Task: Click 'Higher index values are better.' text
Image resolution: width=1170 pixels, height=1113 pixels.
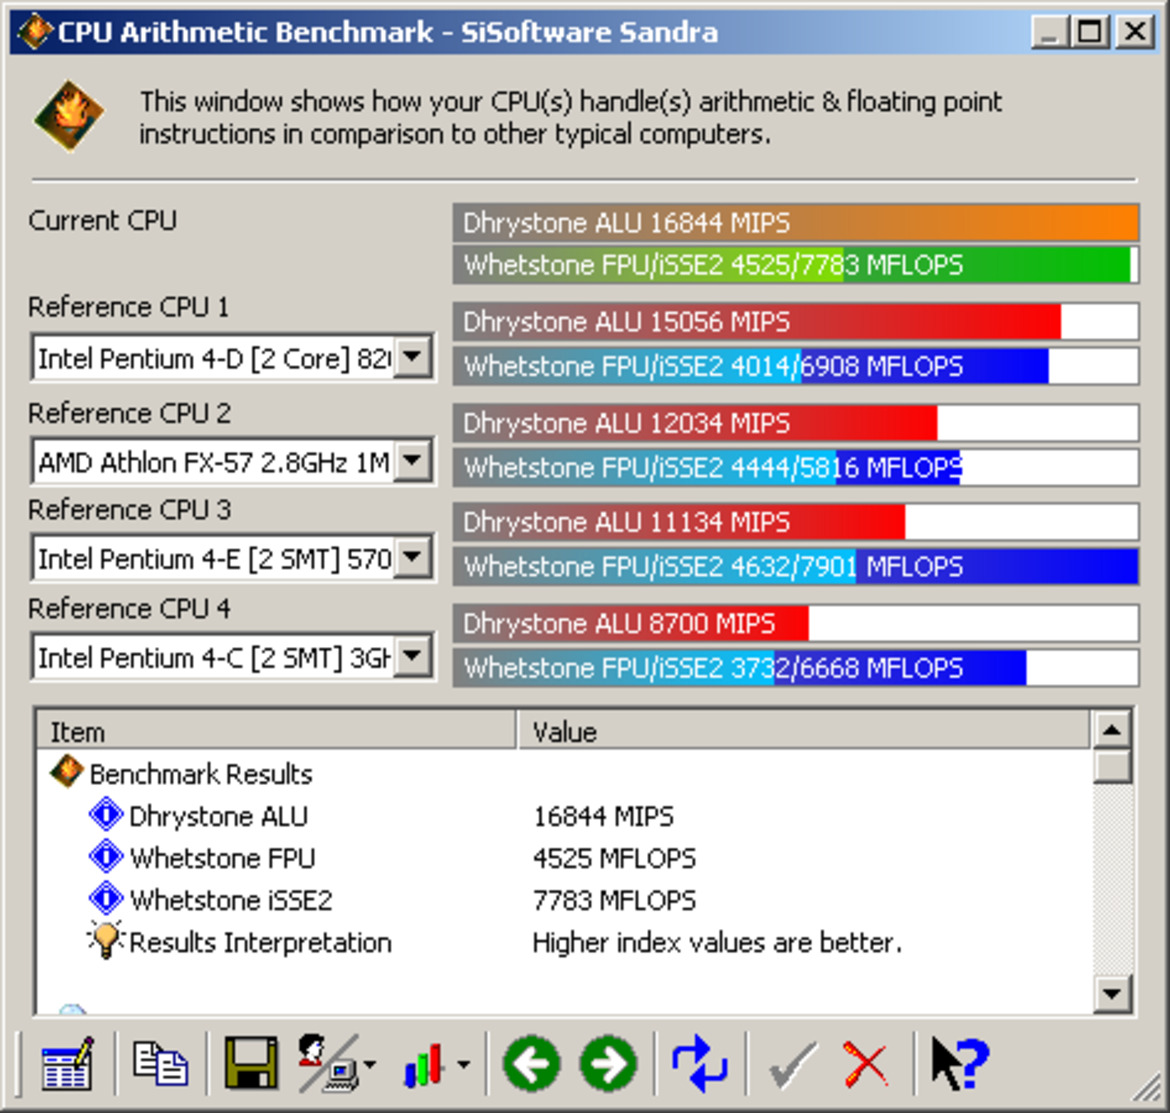Action: click(x=717, y=942)
